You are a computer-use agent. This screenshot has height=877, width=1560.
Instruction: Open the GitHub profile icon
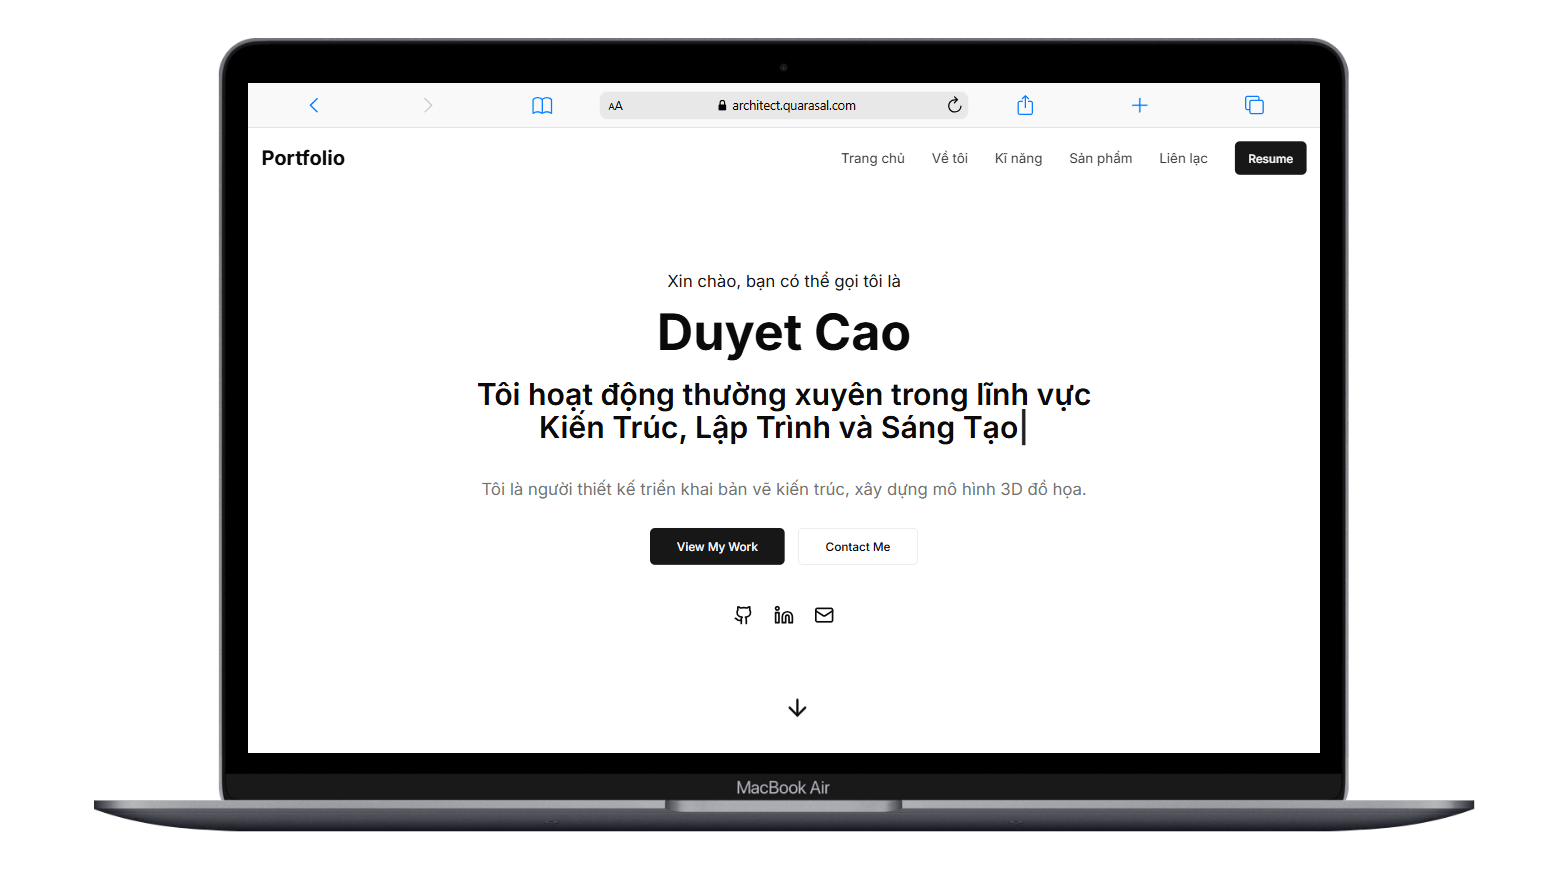coord(743,615)
